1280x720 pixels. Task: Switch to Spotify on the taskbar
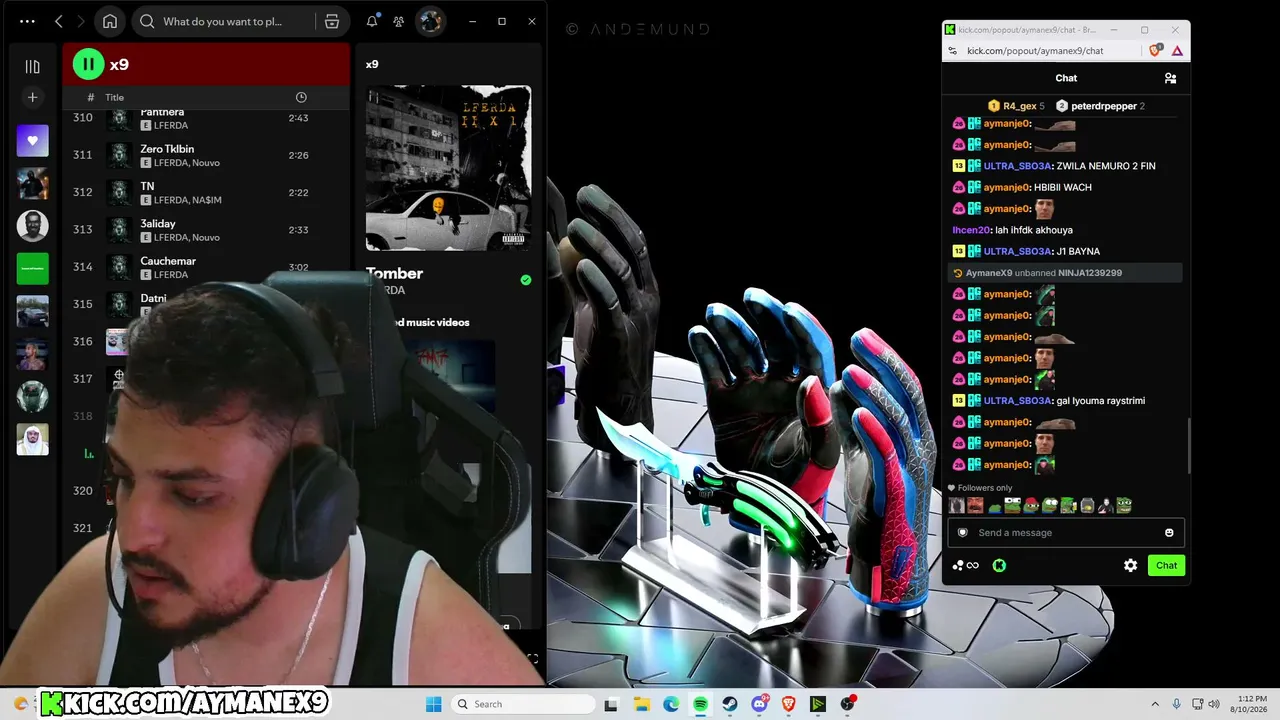click(700, 704)
